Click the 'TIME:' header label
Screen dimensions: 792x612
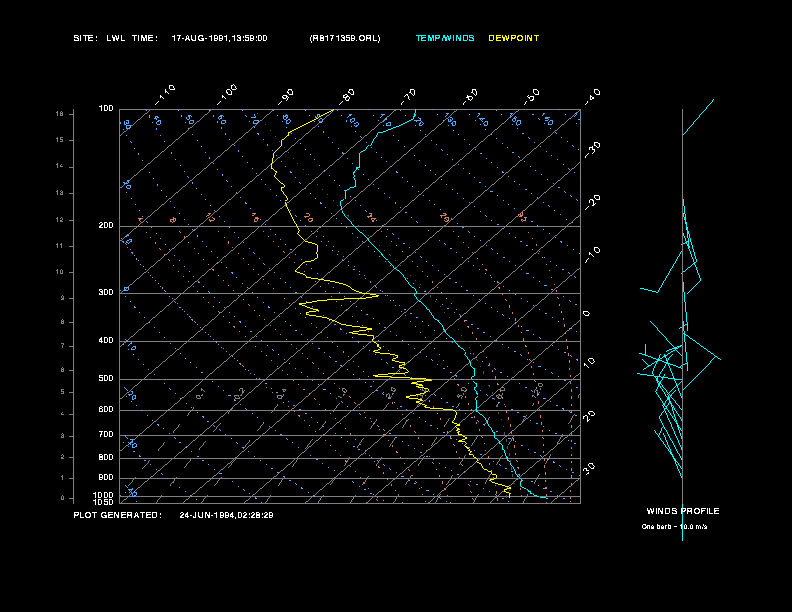pos(145,38)
